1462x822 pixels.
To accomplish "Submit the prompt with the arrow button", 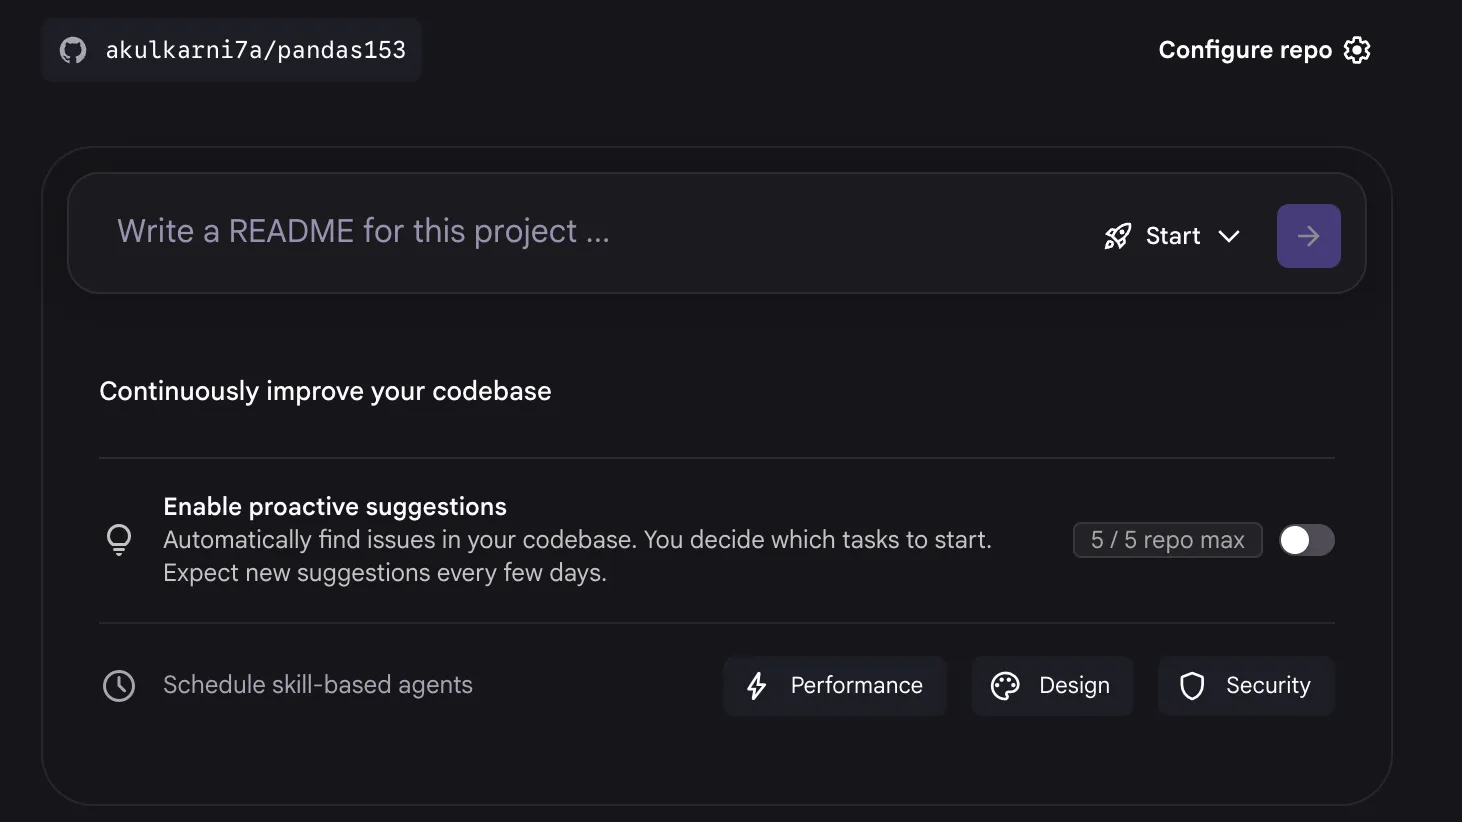I will (1308, 236).
